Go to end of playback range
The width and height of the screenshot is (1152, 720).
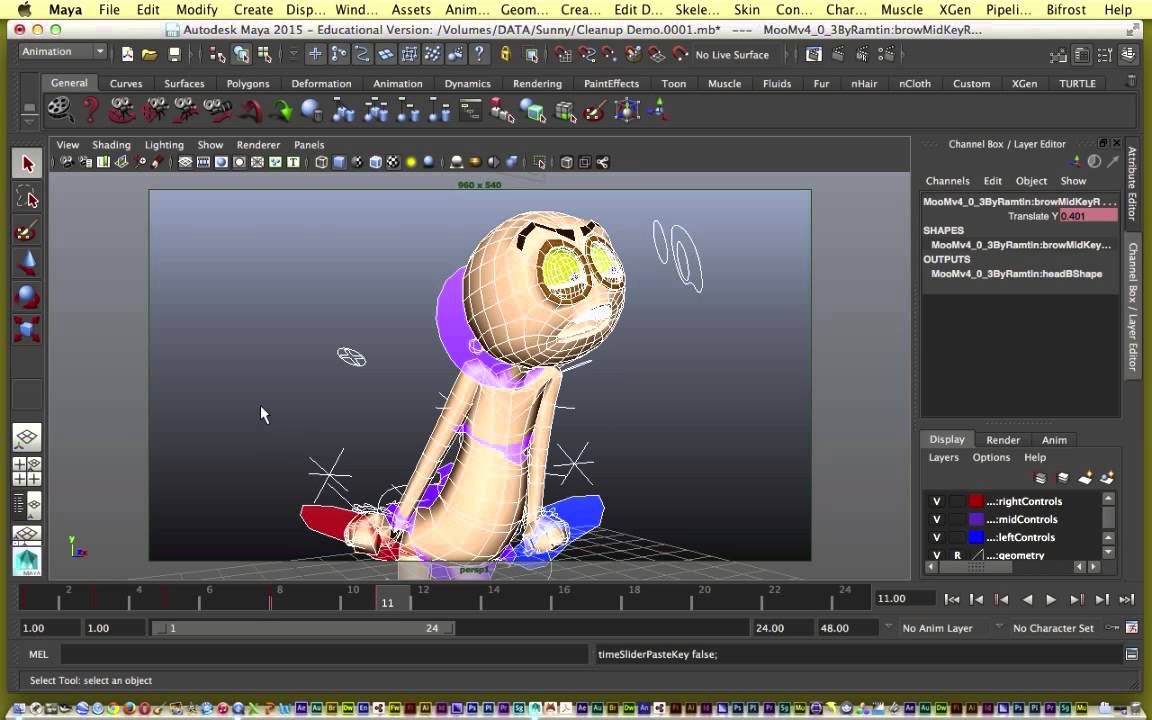[1126, 600]
